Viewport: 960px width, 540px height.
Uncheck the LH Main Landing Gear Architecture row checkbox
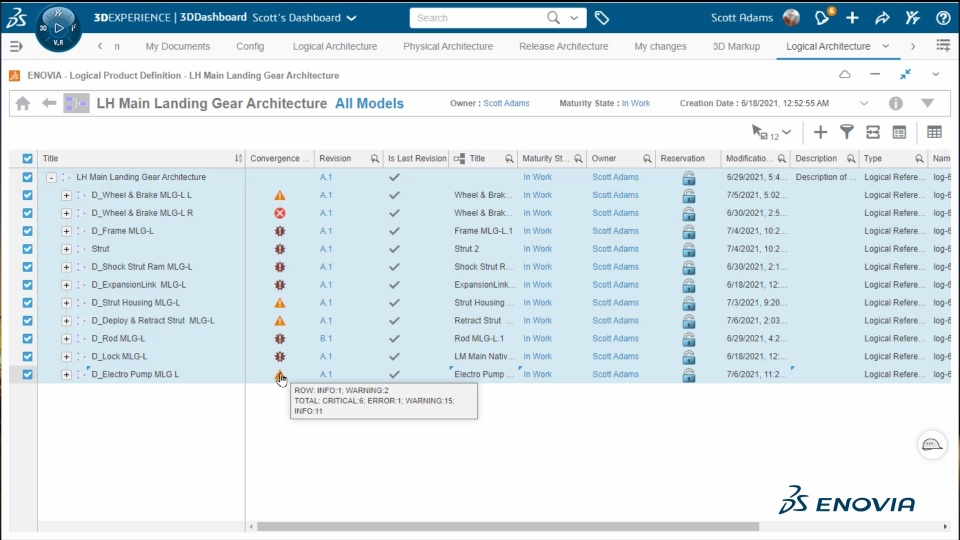(x=28, y=177)
